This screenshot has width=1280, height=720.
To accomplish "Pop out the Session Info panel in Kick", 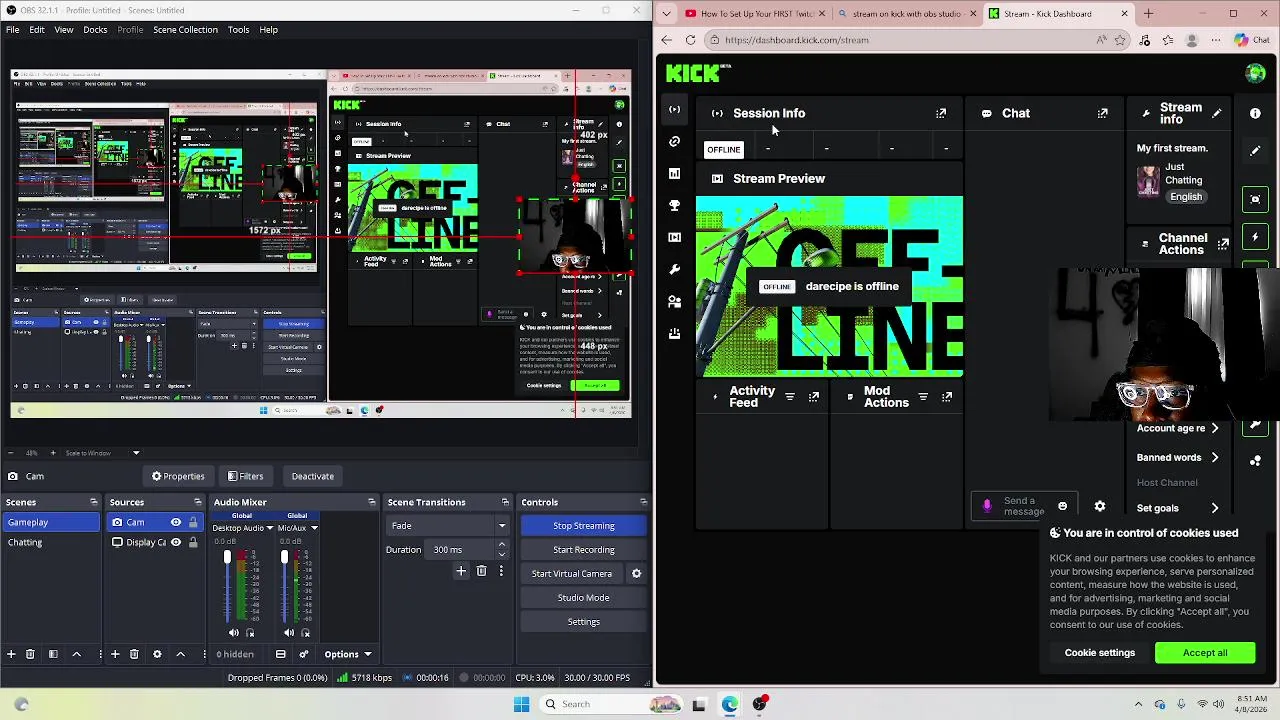I will (941, 113).
